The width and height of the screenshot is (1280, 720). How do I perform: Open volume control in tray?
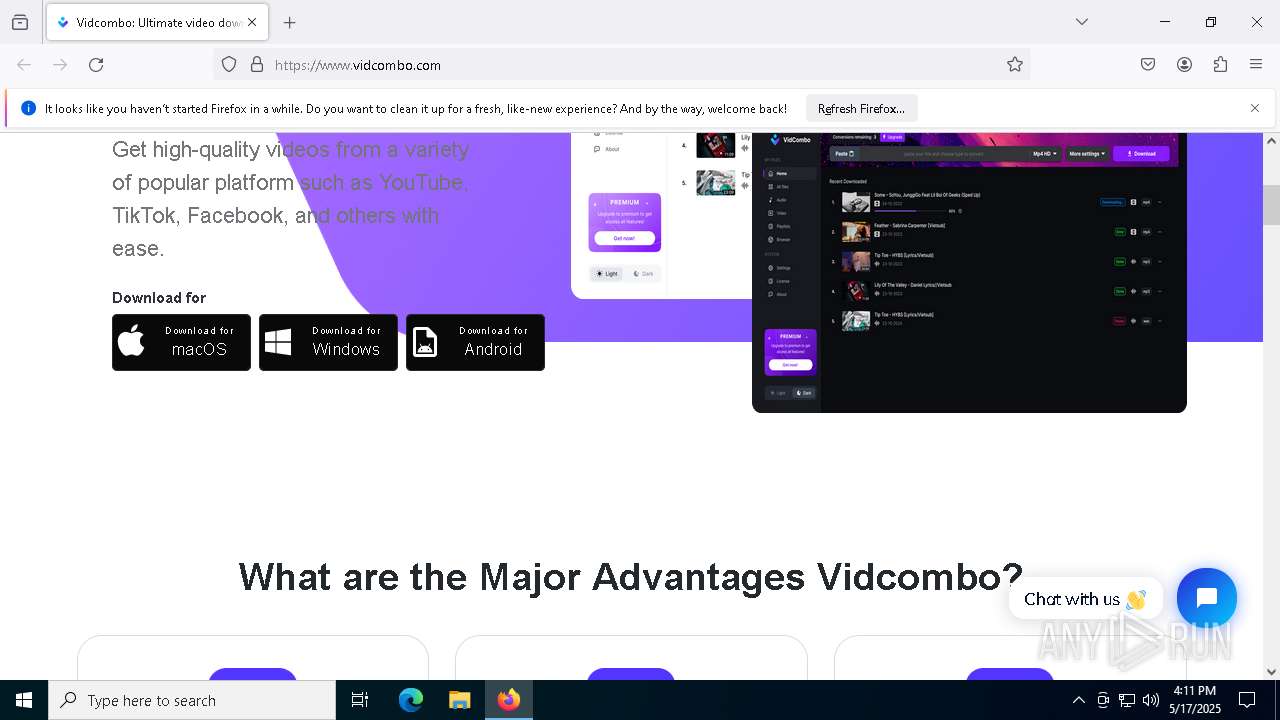tap(1151, 700)
